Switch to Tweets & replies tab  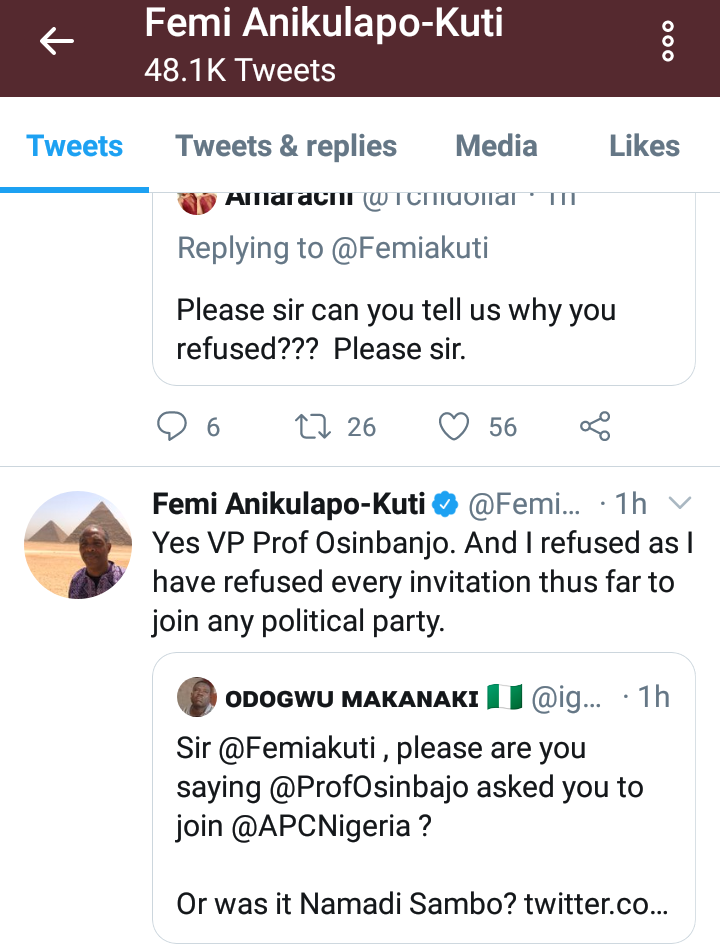click(286, 146)
